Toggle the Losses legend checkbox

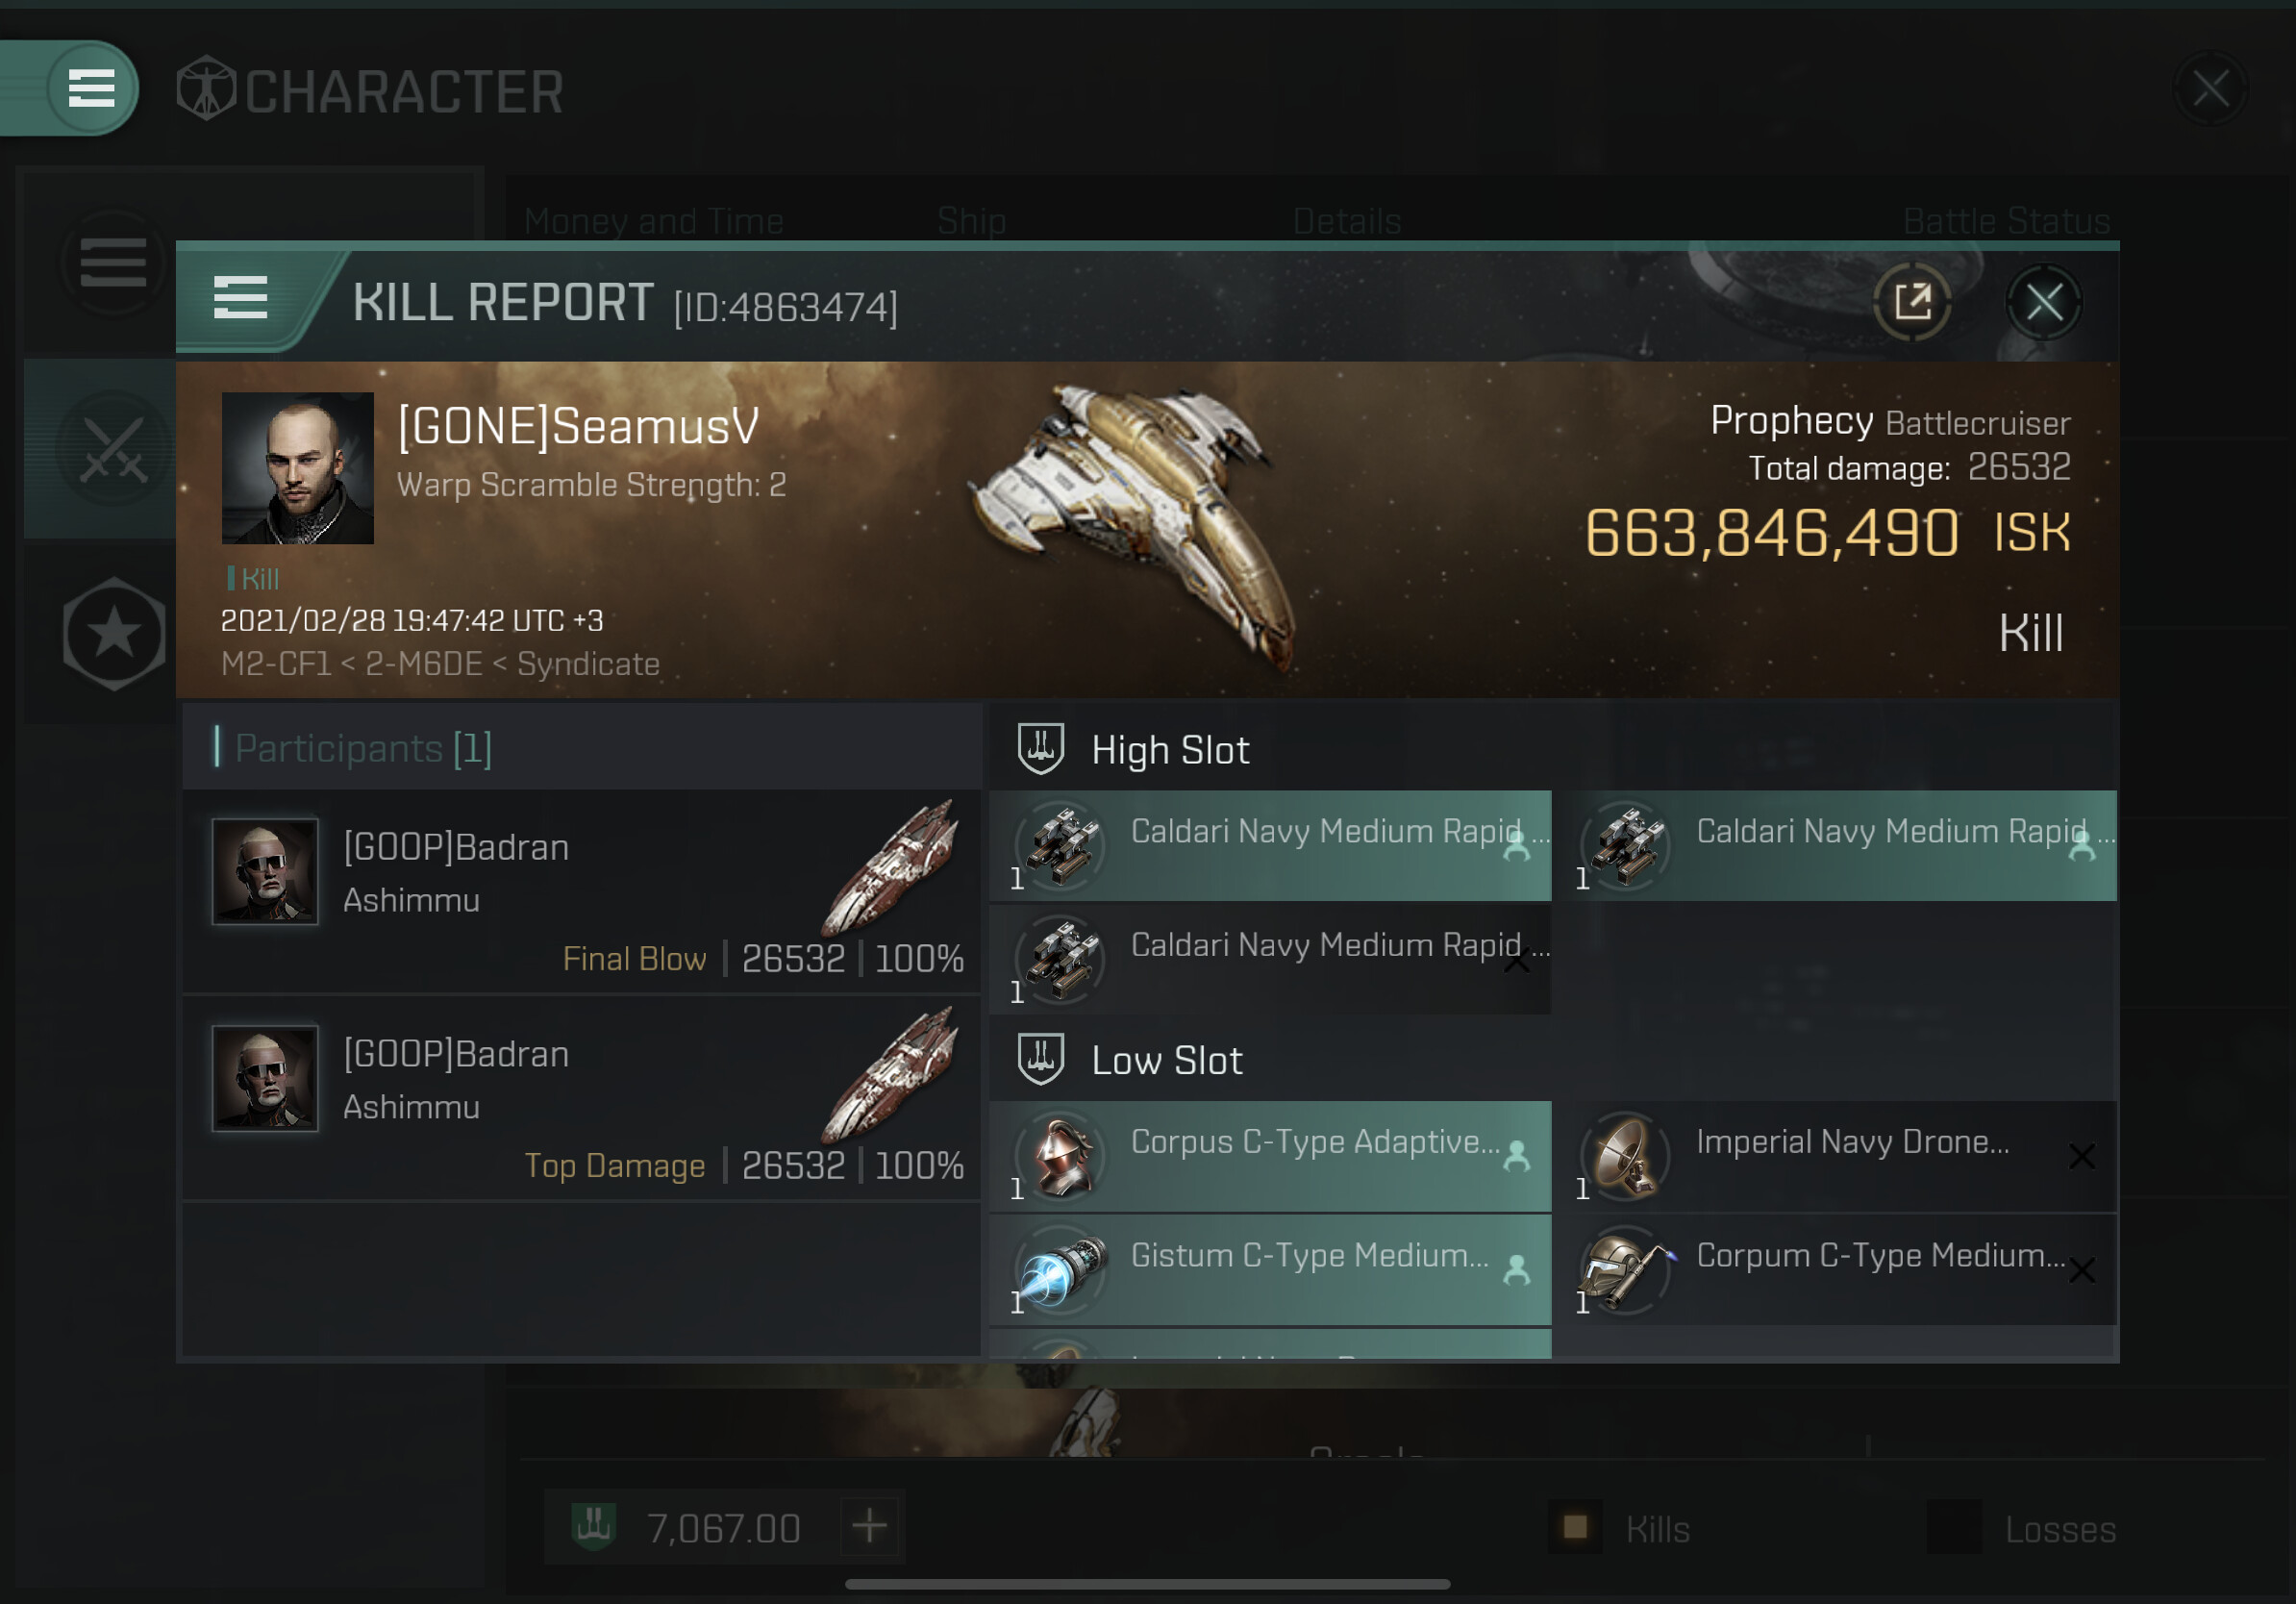1954,1527
